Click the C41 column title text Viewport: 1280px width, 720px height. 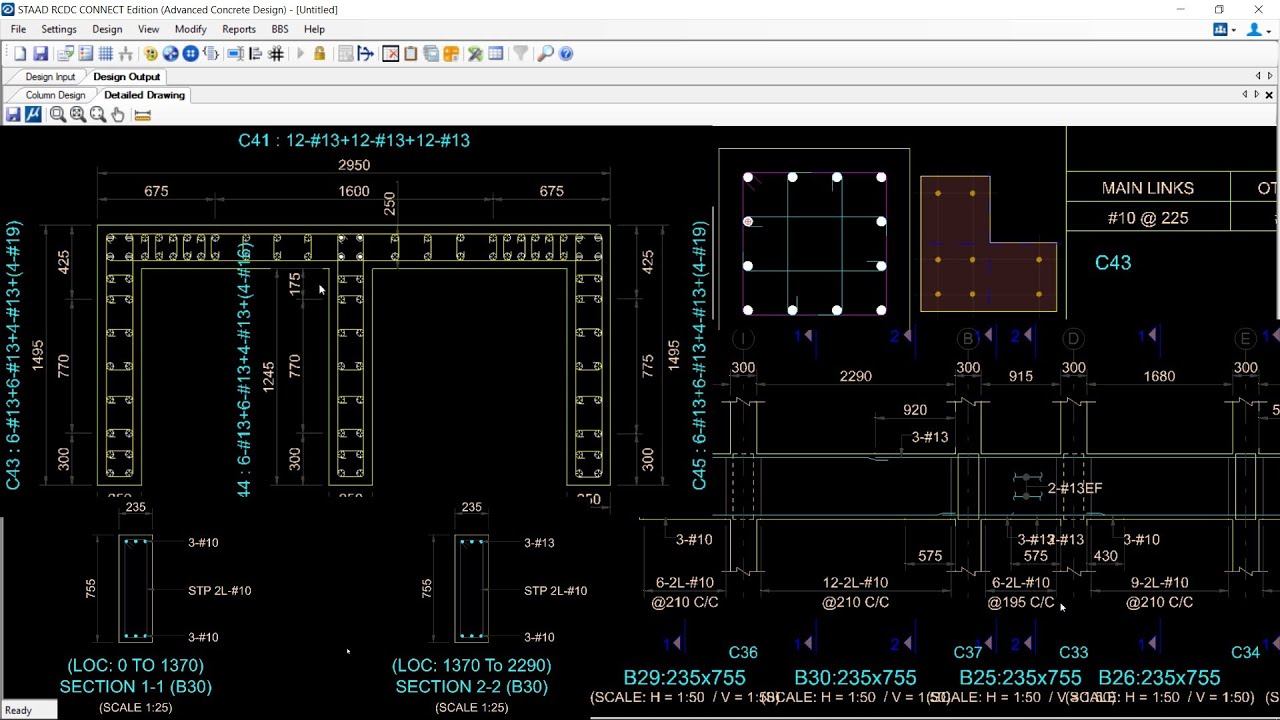coord(354,140)
